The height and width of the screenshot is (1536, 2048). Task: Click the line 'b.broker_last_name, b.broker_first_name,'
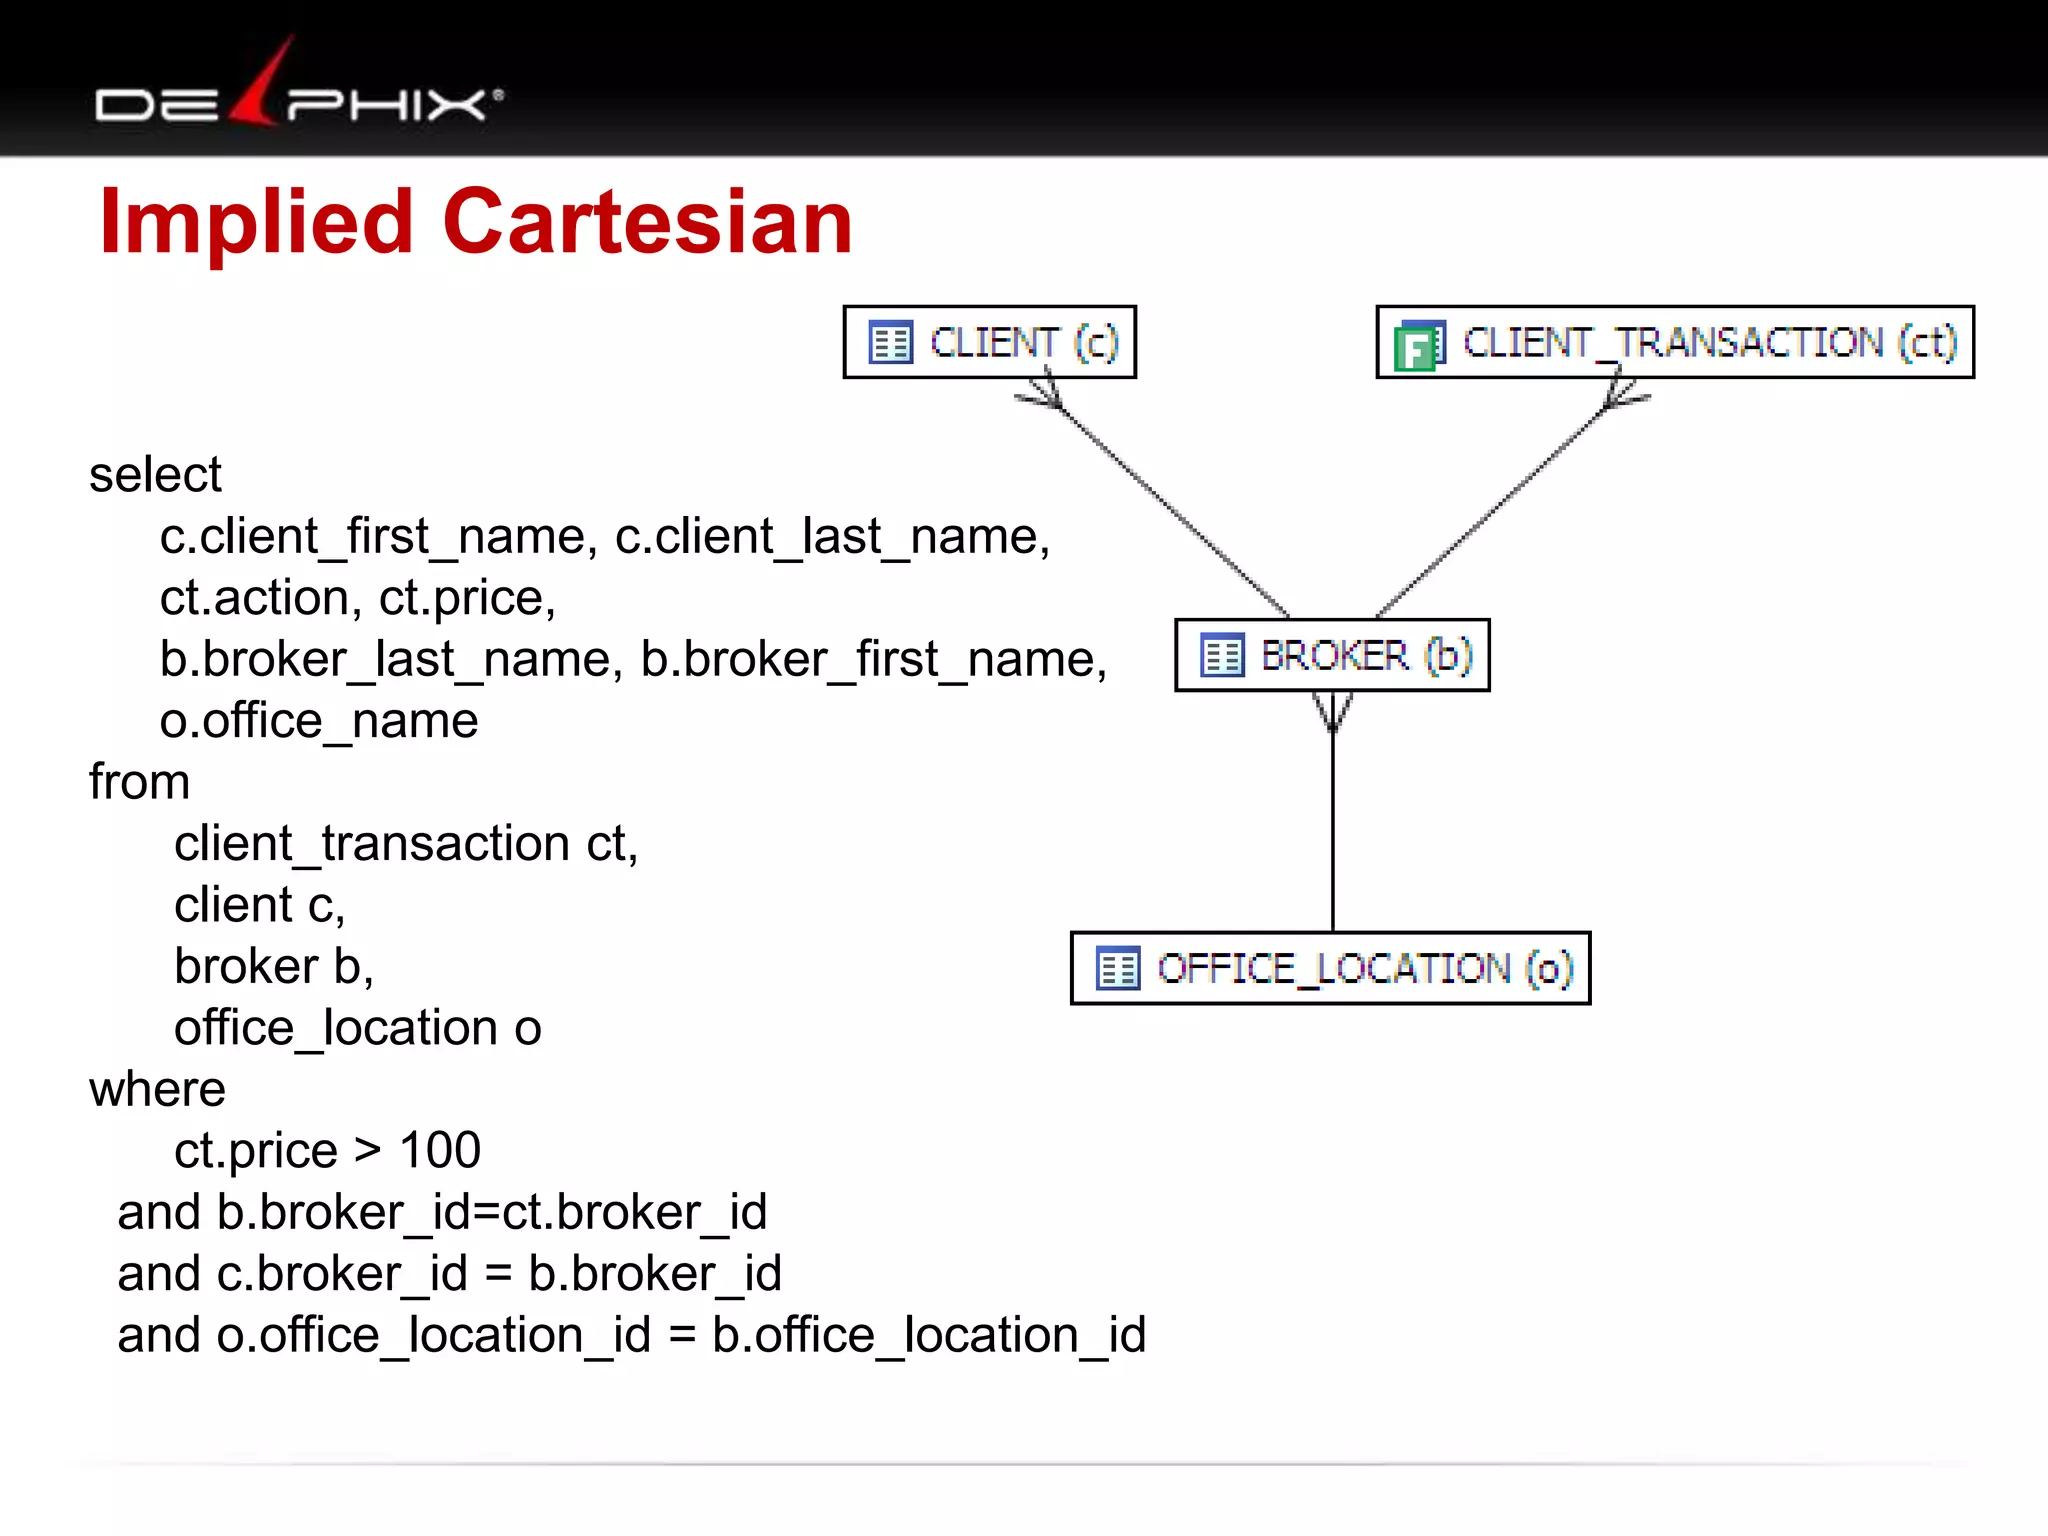pyautogui.click(x=633, y=660)
